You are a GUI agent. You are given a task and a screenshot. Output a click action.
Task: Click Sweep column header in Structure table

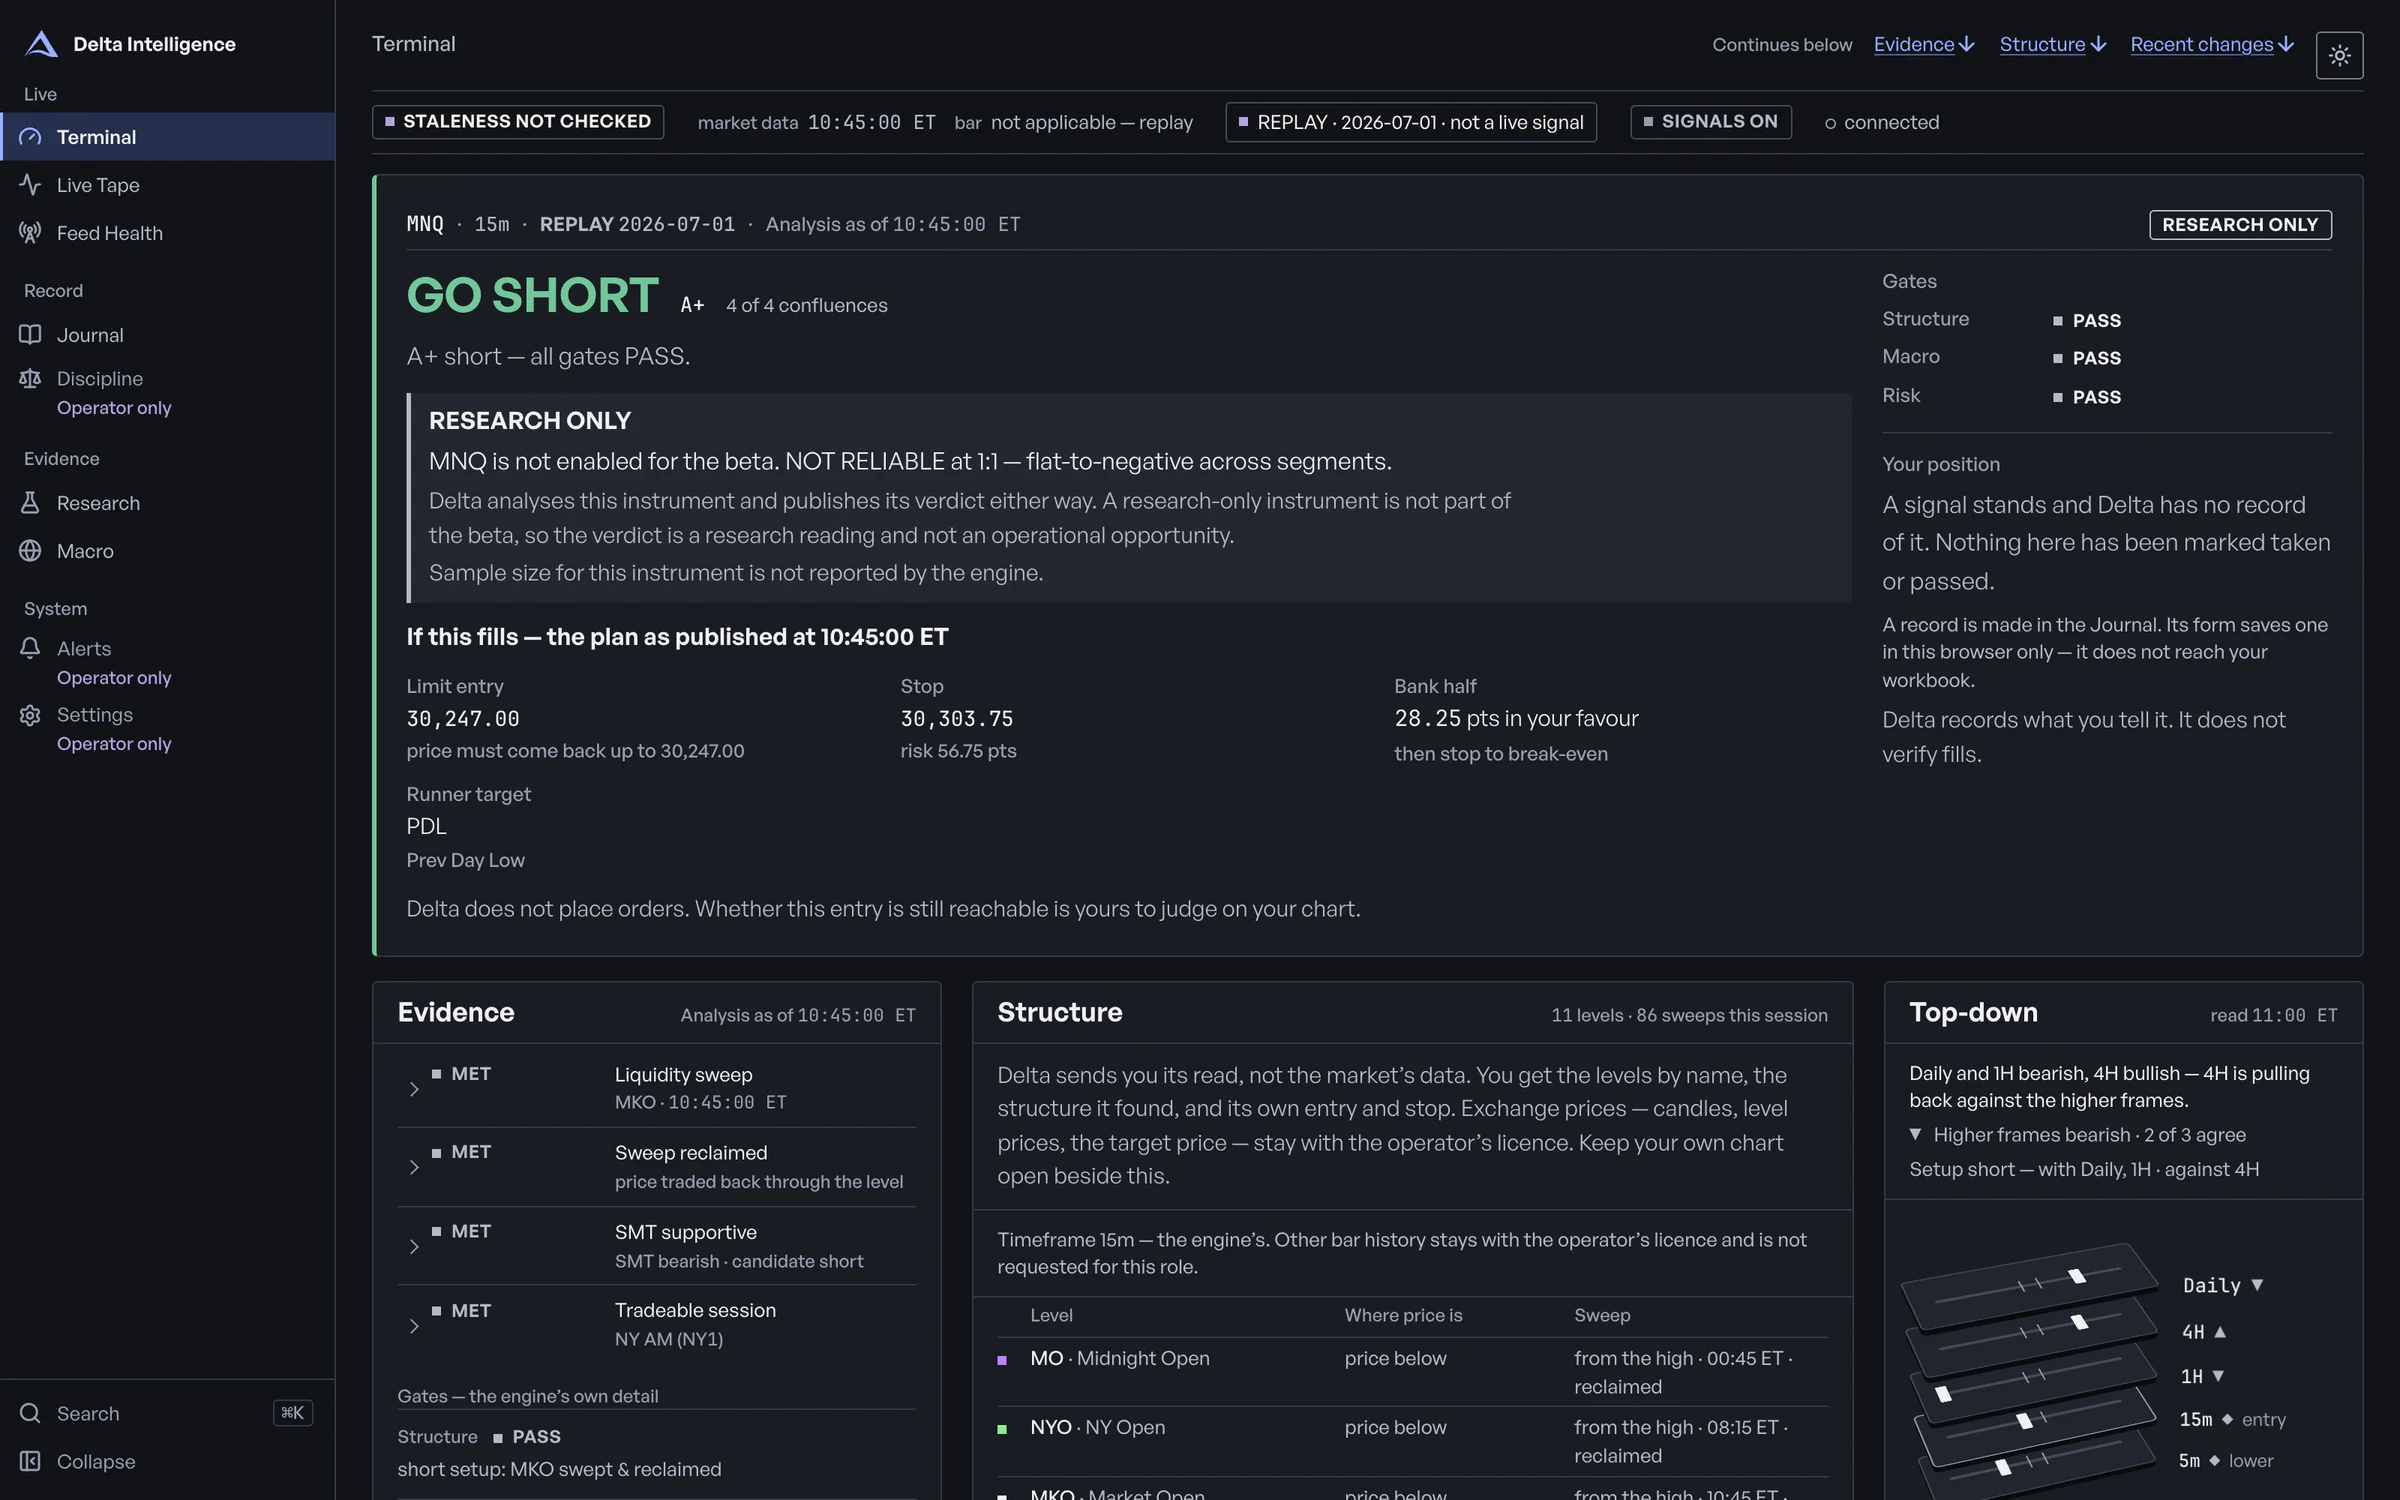pos(1602,1316)
